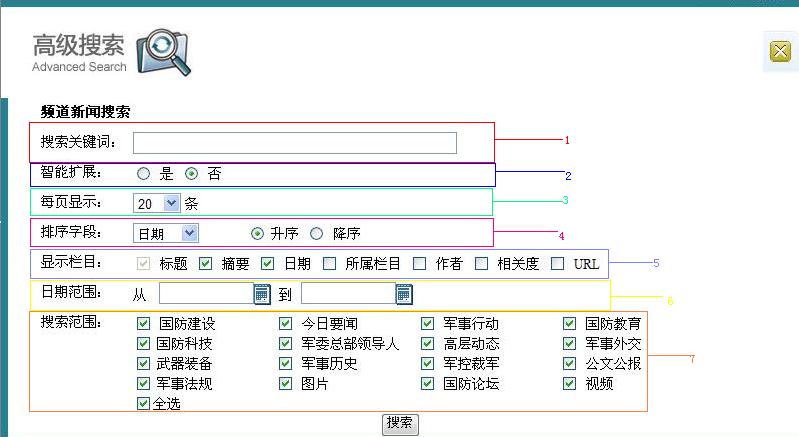Enable the 相关度 display column checkbox

(481, 264)
